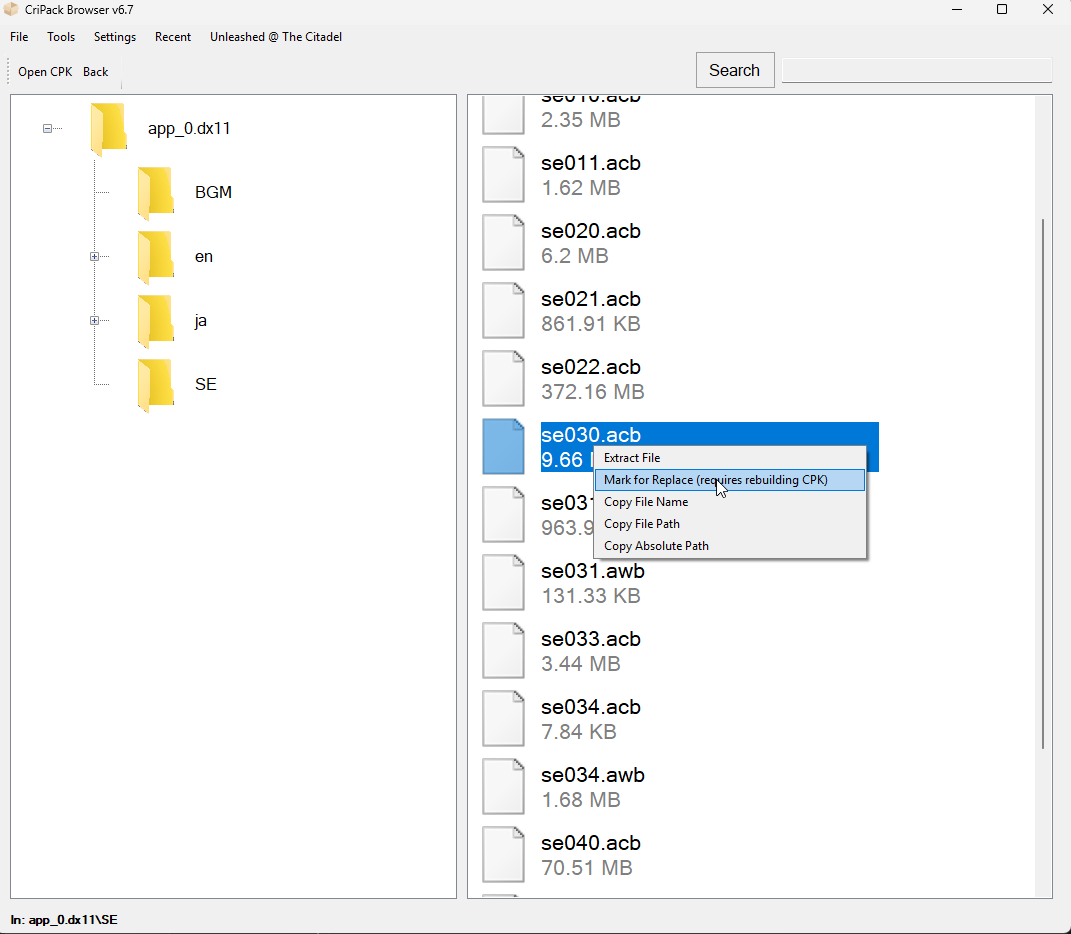Choose Copy Absolute Path option
Image resolution: width=1071 pixels, height=934 pixels.
pos(656,546)
